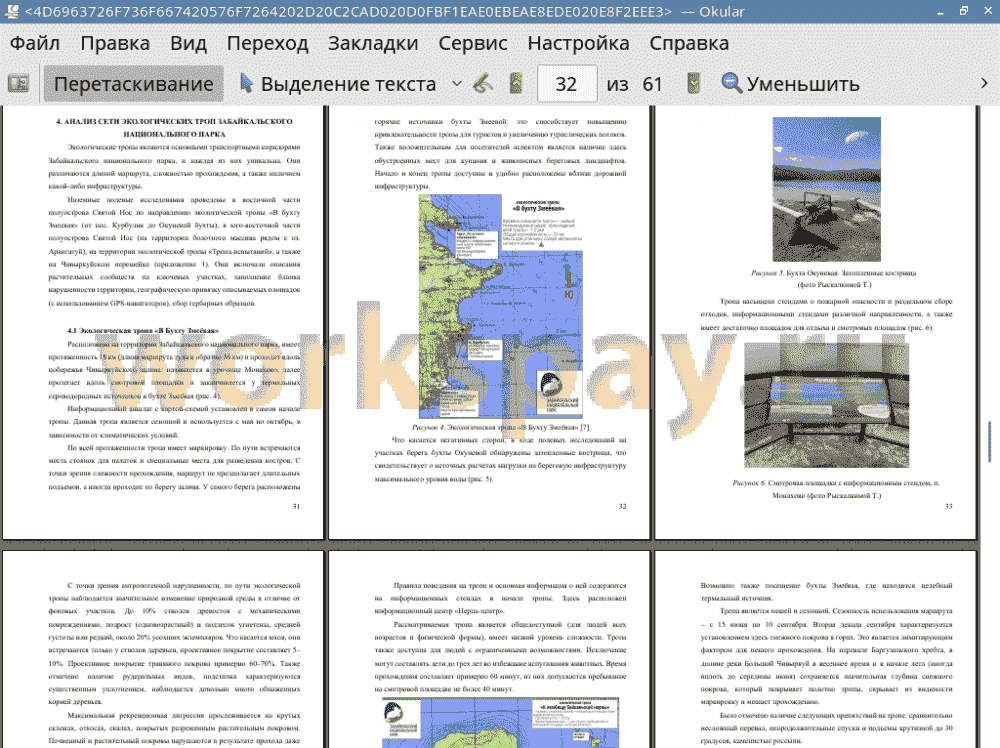Click the 'Рисунок 5' figure caption

coord(834,279)
